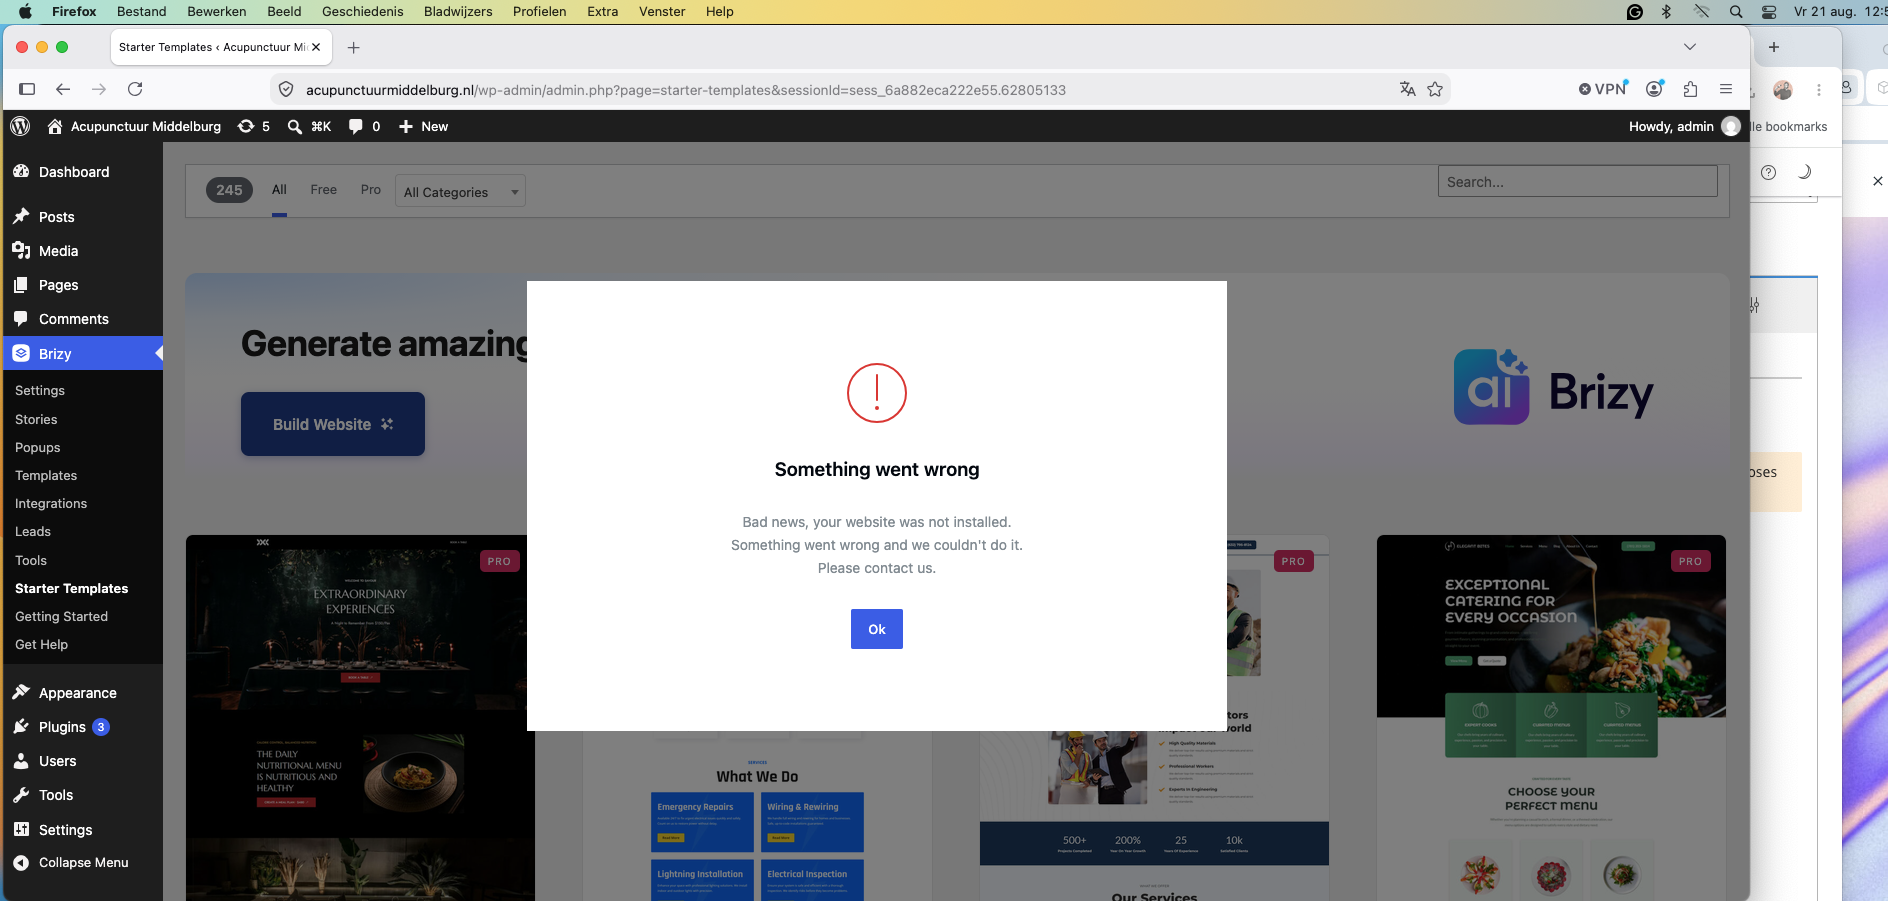
Task: Visit site Acupunctuur Middelburg
Action: [x=134, y=126]
